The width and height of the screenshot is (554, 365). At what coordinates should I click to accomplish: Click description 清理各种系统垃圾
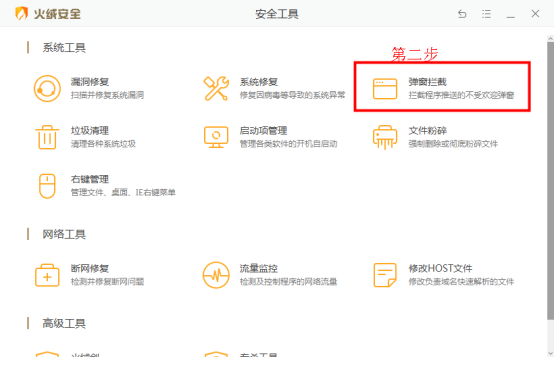tap(103, 144)
